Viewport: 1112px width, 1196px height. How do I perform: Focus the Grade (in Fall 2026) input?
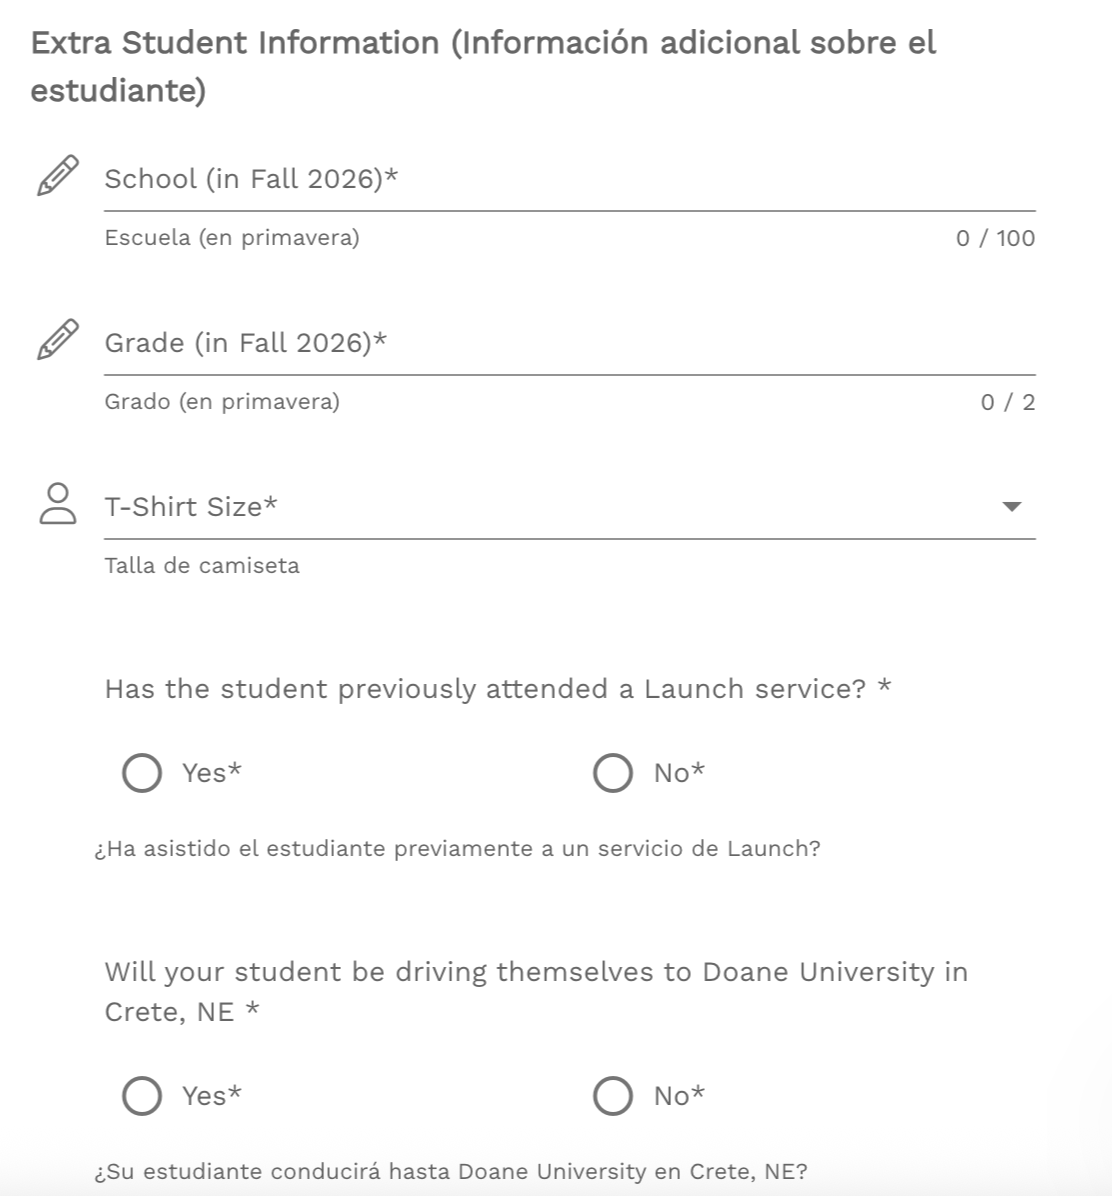[x=570, y=344]
